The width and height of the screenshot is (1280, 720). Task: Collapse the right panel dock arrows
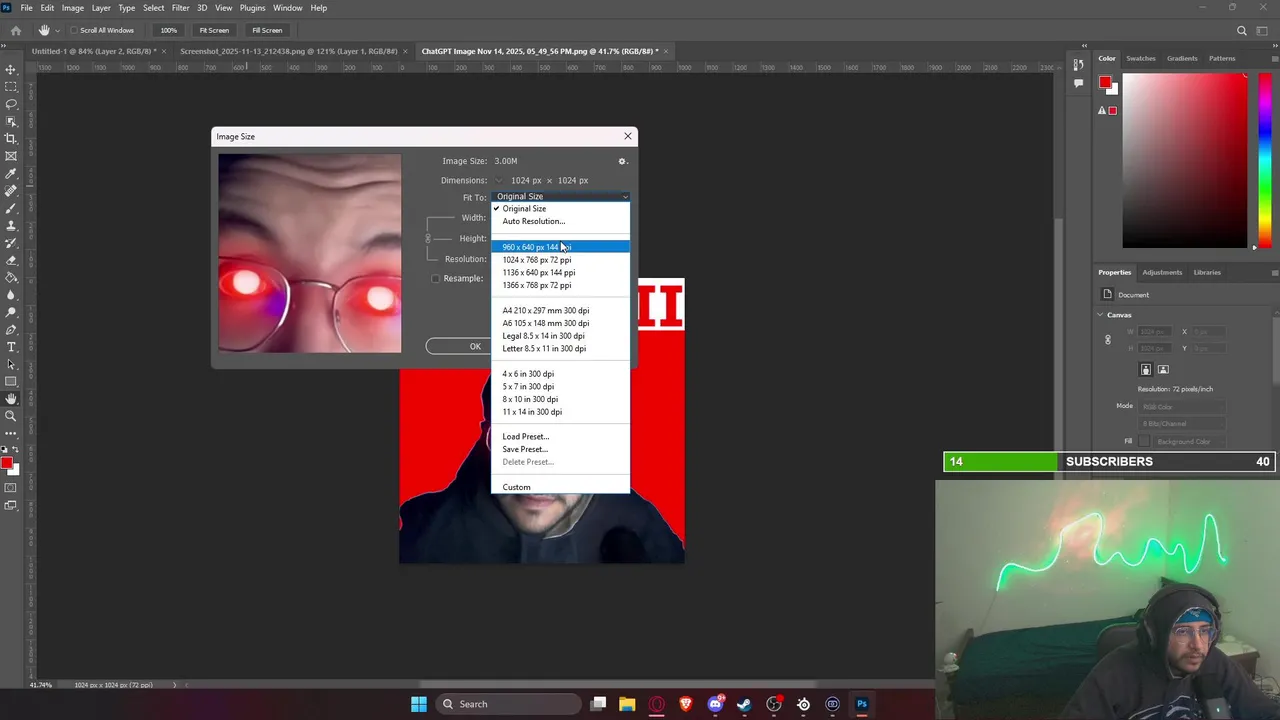pos(1274,45)
